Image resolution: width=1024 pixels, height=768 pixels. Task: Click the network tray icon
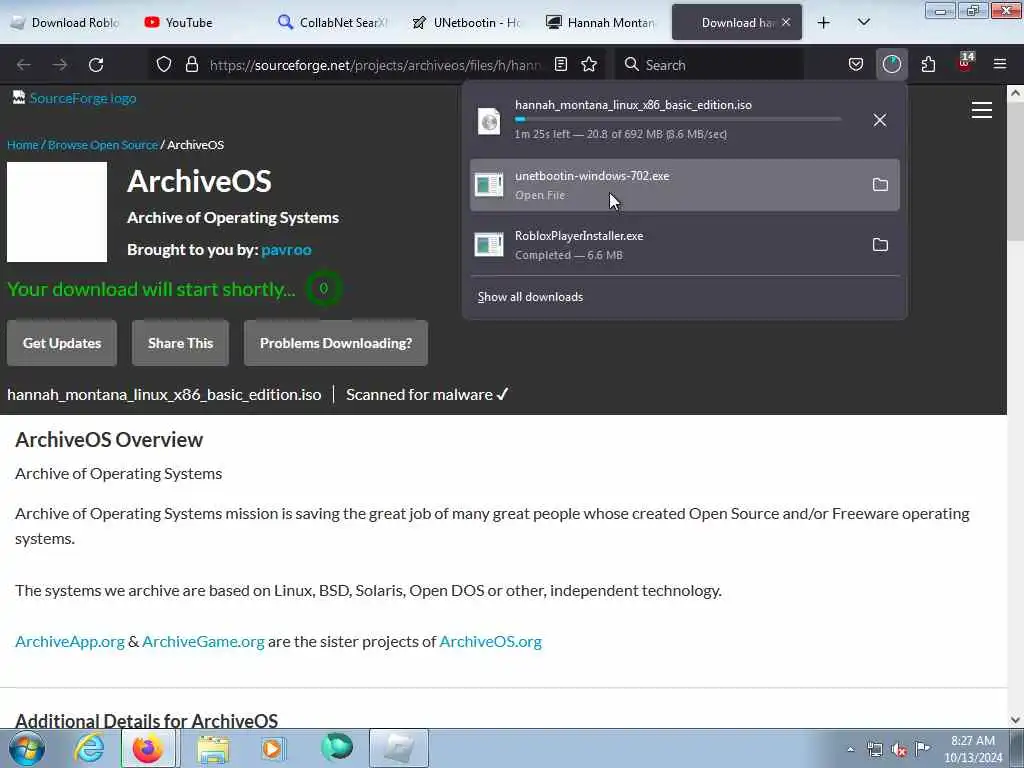click(875, 749)
